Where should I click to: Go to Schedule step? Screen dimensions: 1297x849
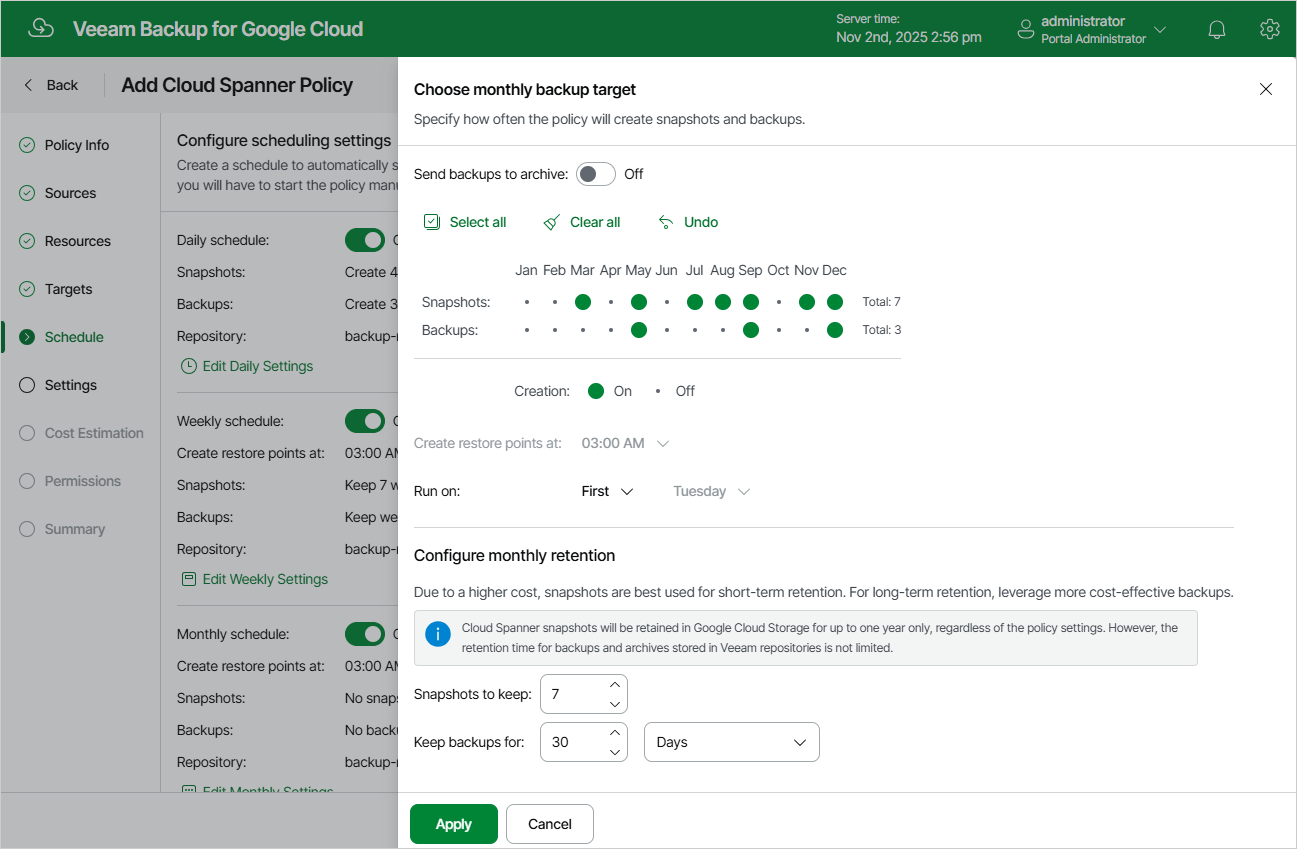click(74, 337)
